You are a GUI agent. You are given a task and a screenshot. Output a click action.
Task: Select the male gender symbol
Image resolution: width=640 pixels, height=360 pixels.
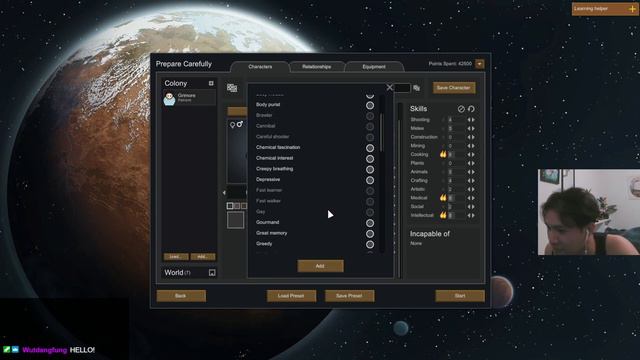point(240,124)
